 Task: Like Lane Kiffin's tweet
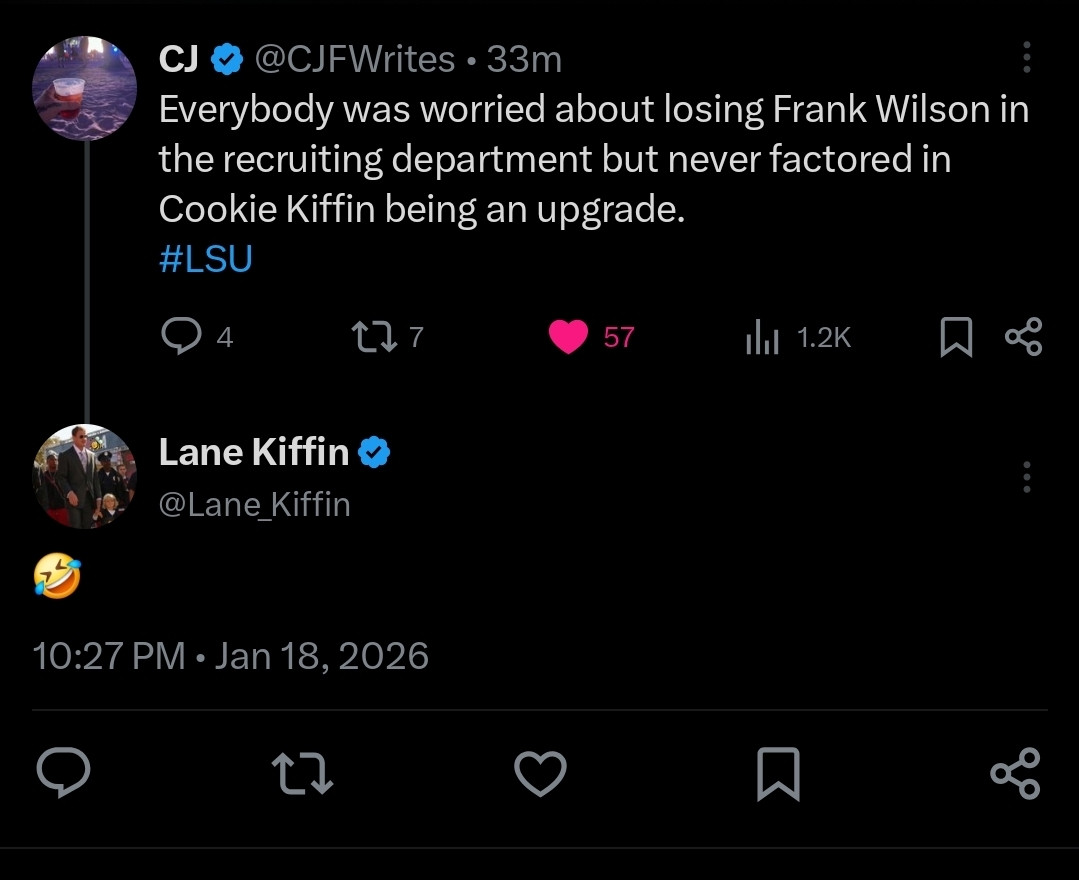coord(540,773)
